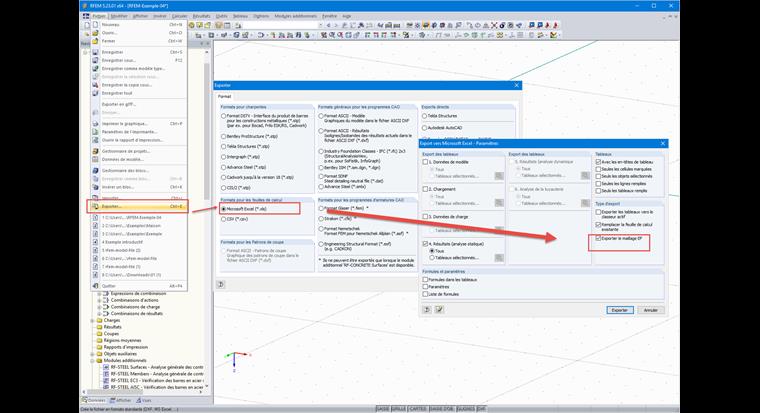This screenshot has height=413, width=760.
Task: Choose Exporter... in the Fichier menu
Action: click(138, 206)
